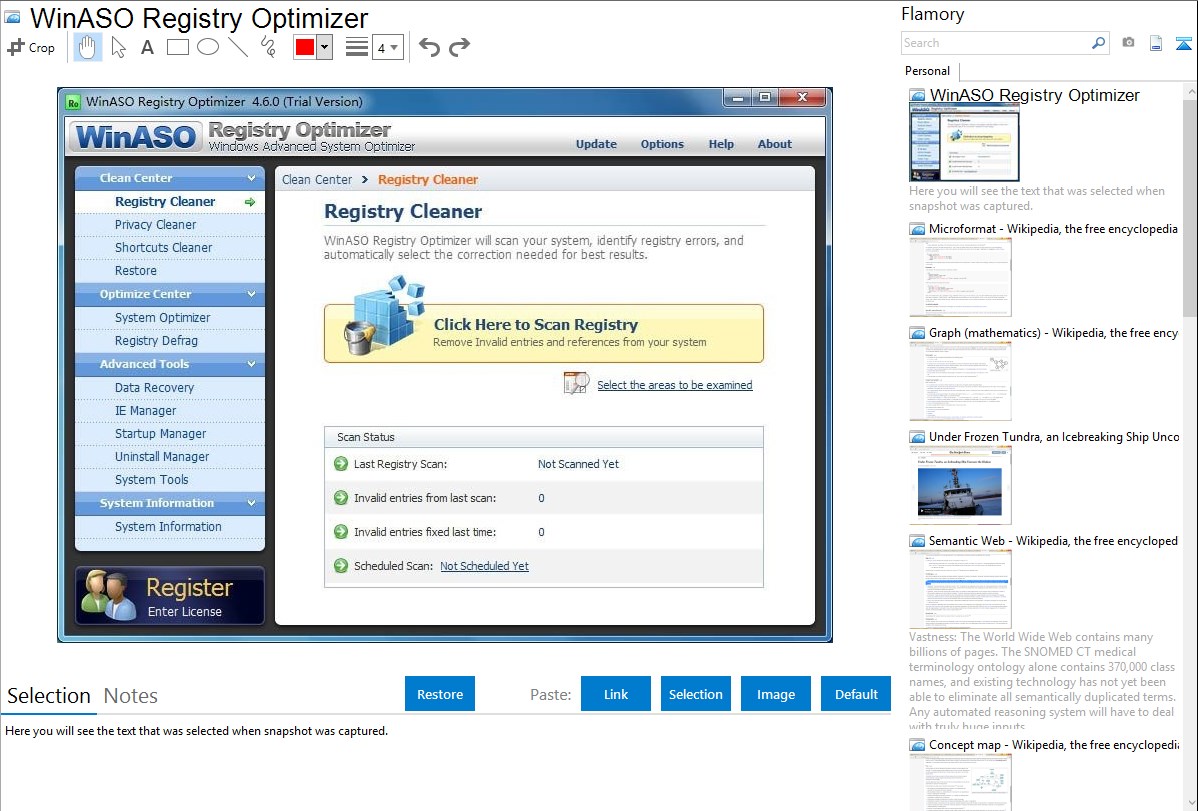Pick the rectangle shape tool

177,47
